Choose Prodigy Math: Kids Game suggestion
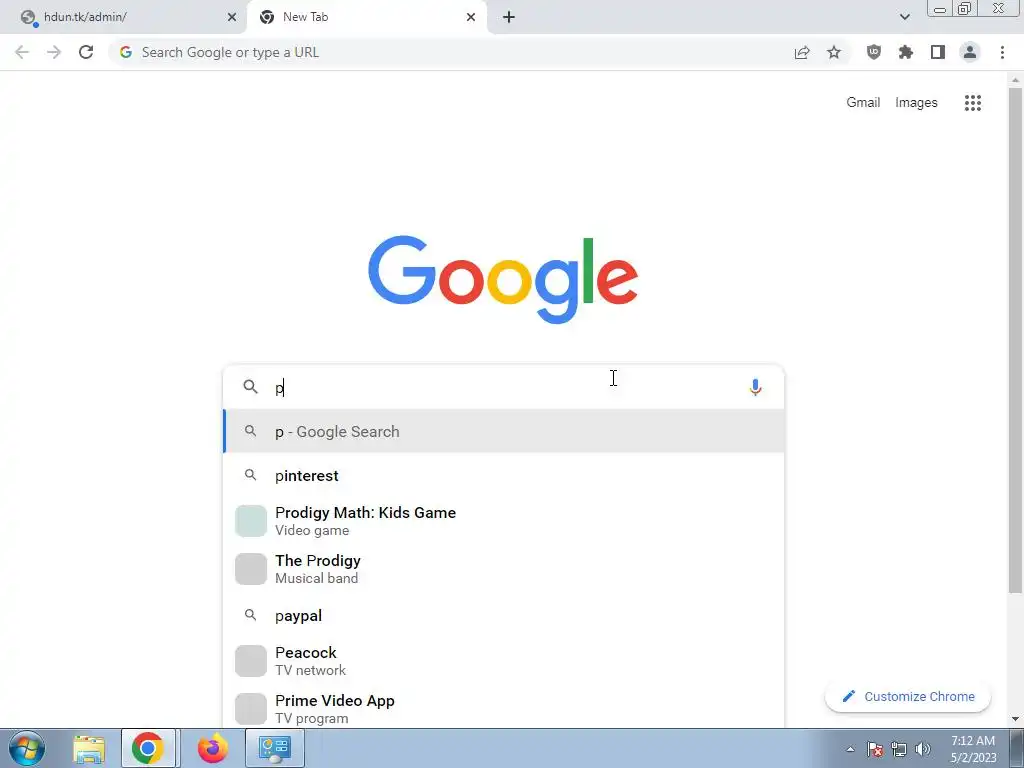The width and height of the screenshot is (1024, 768). tap(504, 520)
